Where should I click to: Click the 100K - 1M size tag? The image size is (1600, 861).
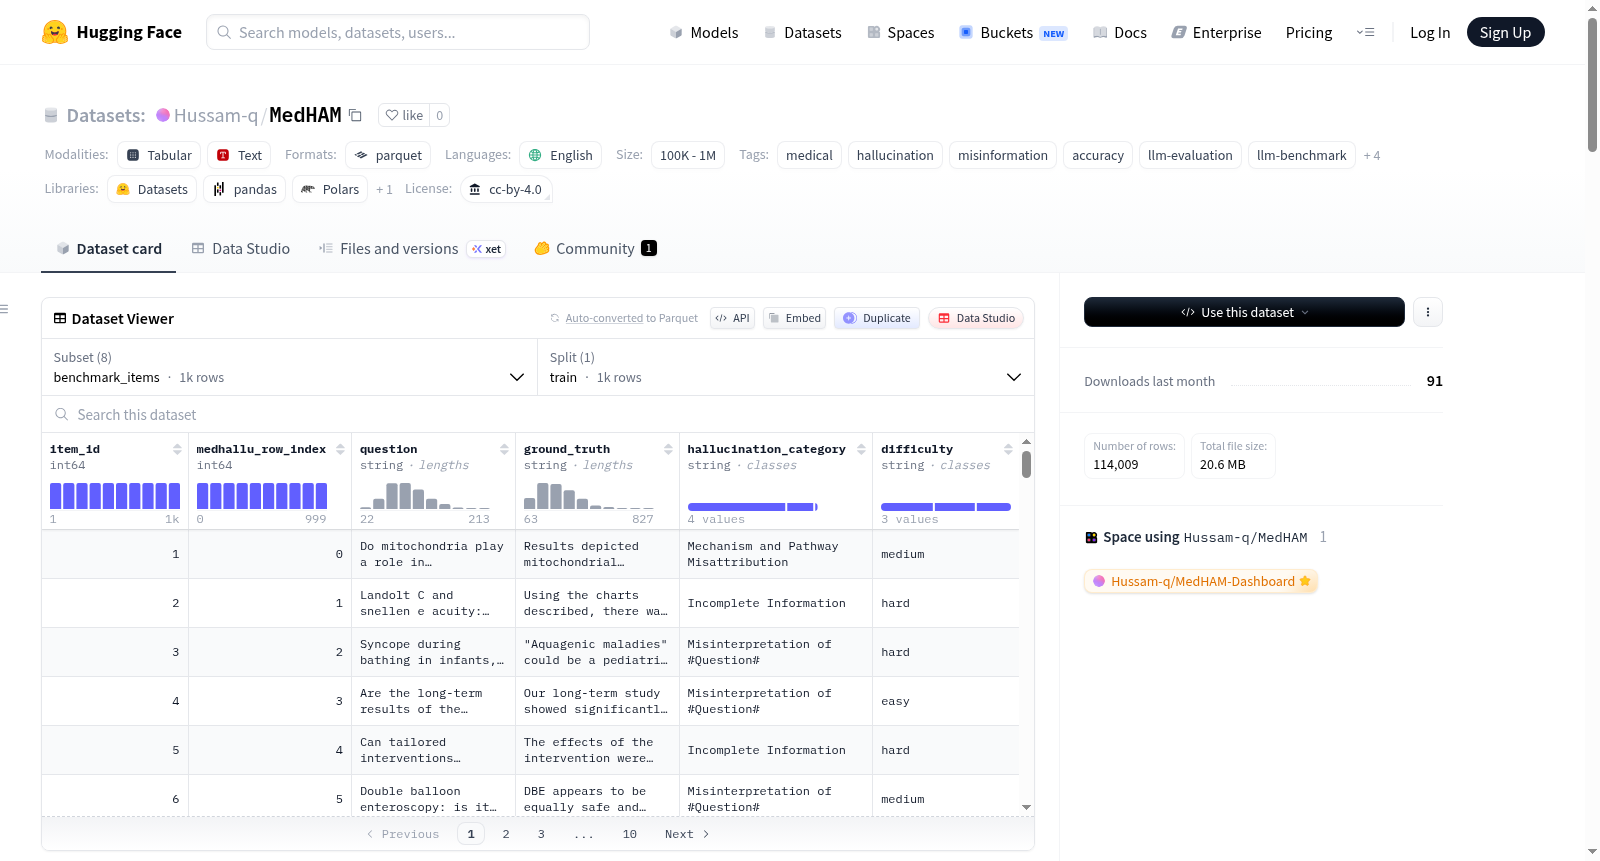point(688,155)
